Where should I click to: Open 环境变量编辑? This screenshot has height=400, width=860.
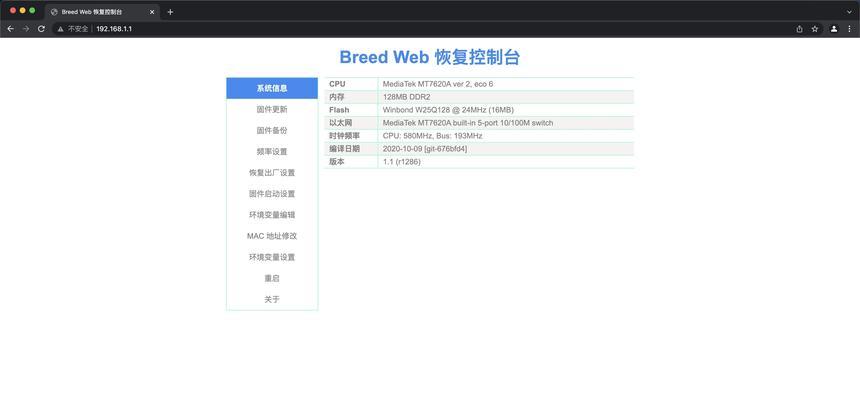tap(272, 215)
